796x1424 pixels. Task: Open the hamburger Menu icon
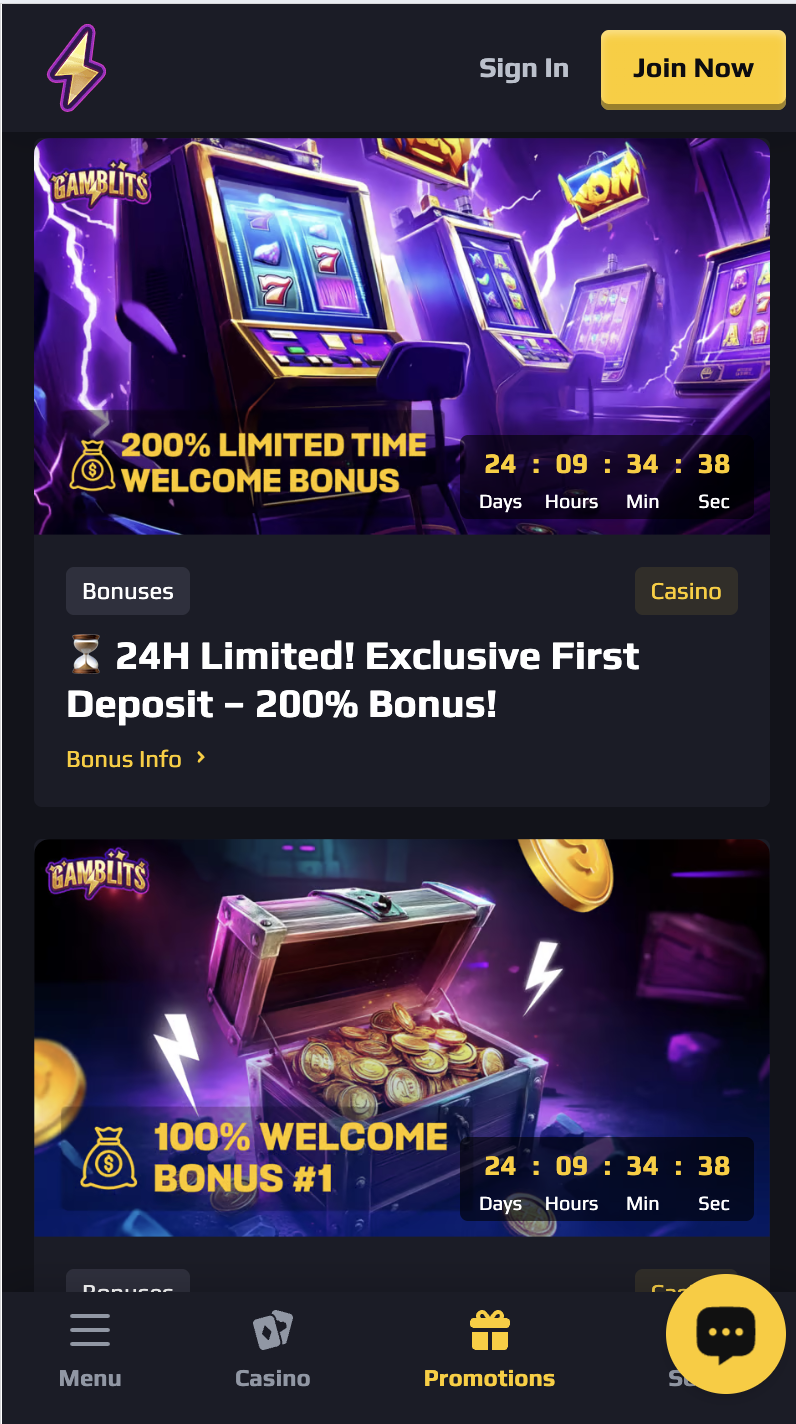(90, 1330)
